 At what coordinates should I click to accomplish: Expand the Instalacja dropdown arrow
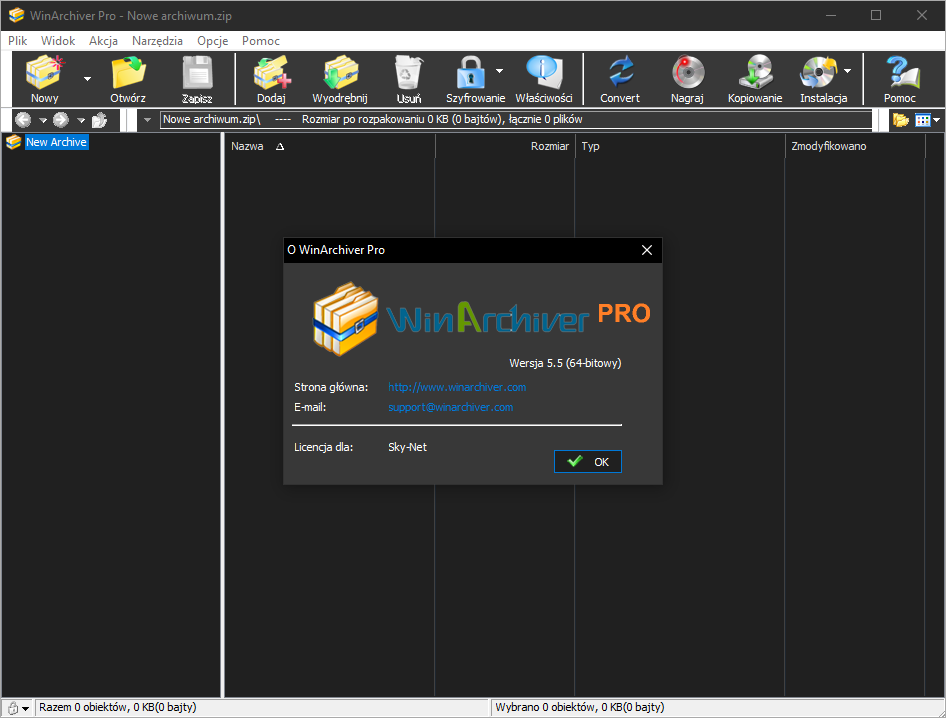[848, 71]
